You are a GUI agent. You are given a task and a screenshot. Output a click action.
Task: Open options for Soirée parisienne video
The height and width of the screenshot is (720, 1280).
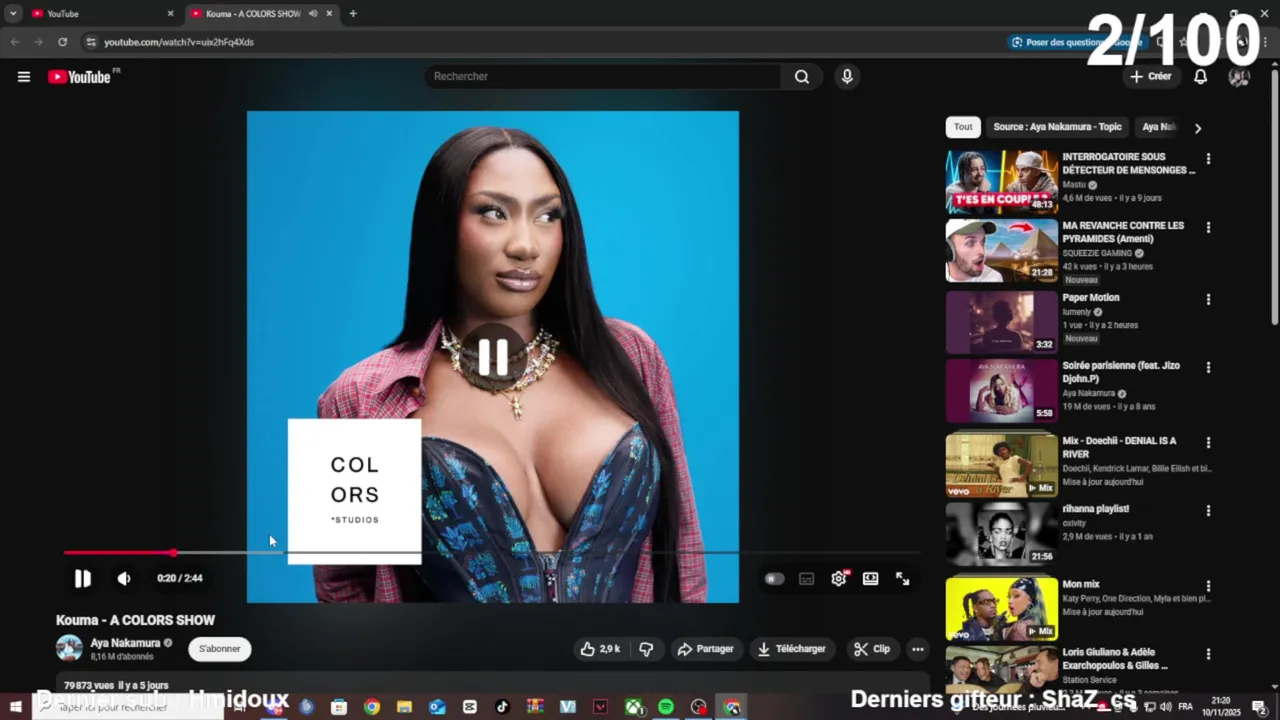point(1208,368)
